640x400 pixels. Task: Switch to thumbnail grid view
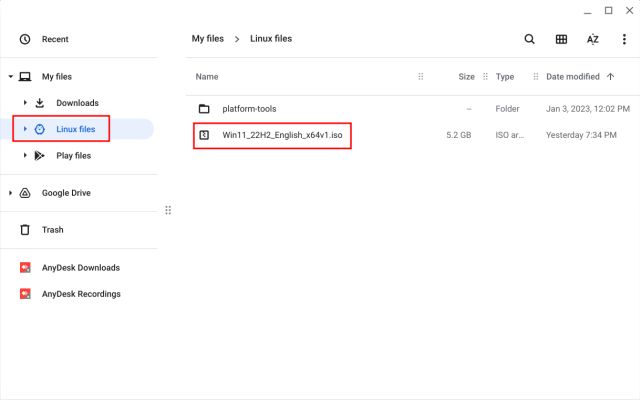coord(561,39)
